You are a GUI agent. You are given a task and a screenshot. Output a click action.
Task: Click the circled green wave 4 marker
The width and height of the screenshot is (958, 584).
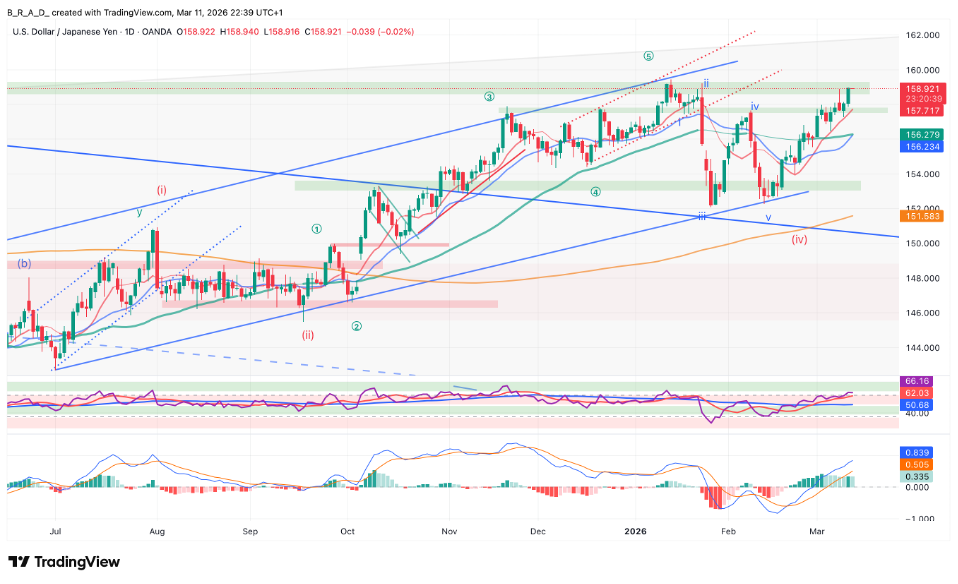(x=595, y=192)
